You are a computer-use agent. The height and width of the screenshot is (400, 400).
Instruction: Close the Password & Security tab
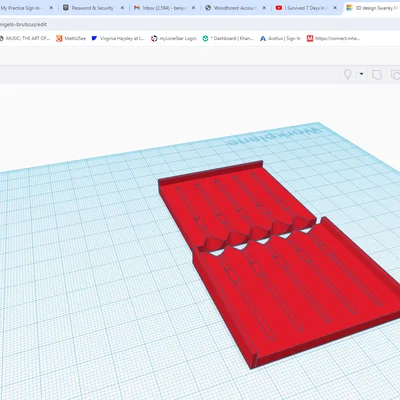122,8
